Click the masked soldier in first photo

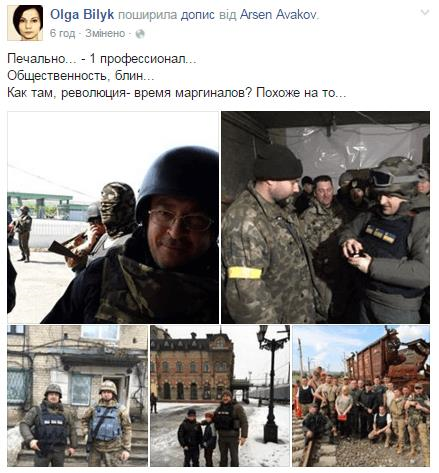(x=116, y=213)
